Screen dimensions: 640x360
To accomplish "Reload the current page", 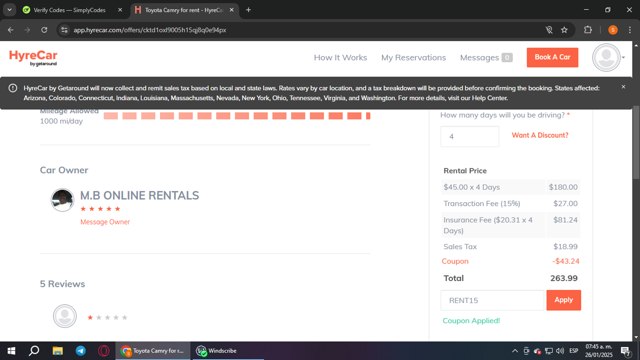I will tap(44, 30).
